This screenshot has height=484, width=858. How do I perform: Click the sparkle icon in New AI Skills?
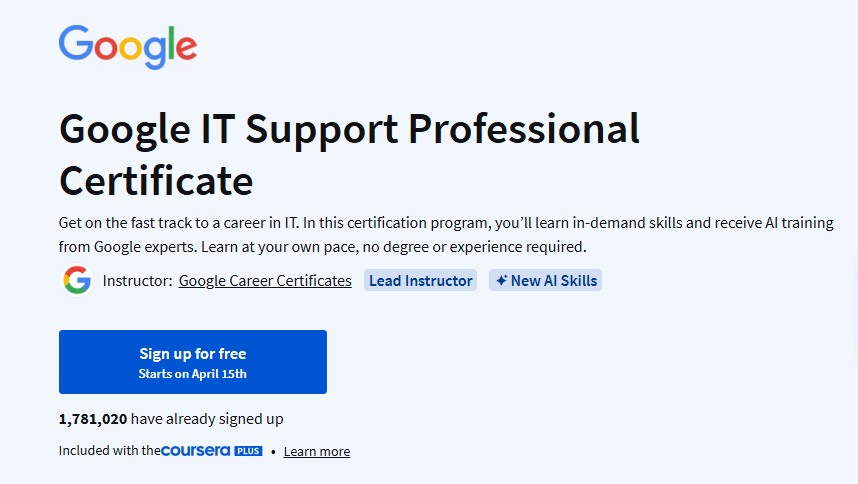tap(501, 281)
